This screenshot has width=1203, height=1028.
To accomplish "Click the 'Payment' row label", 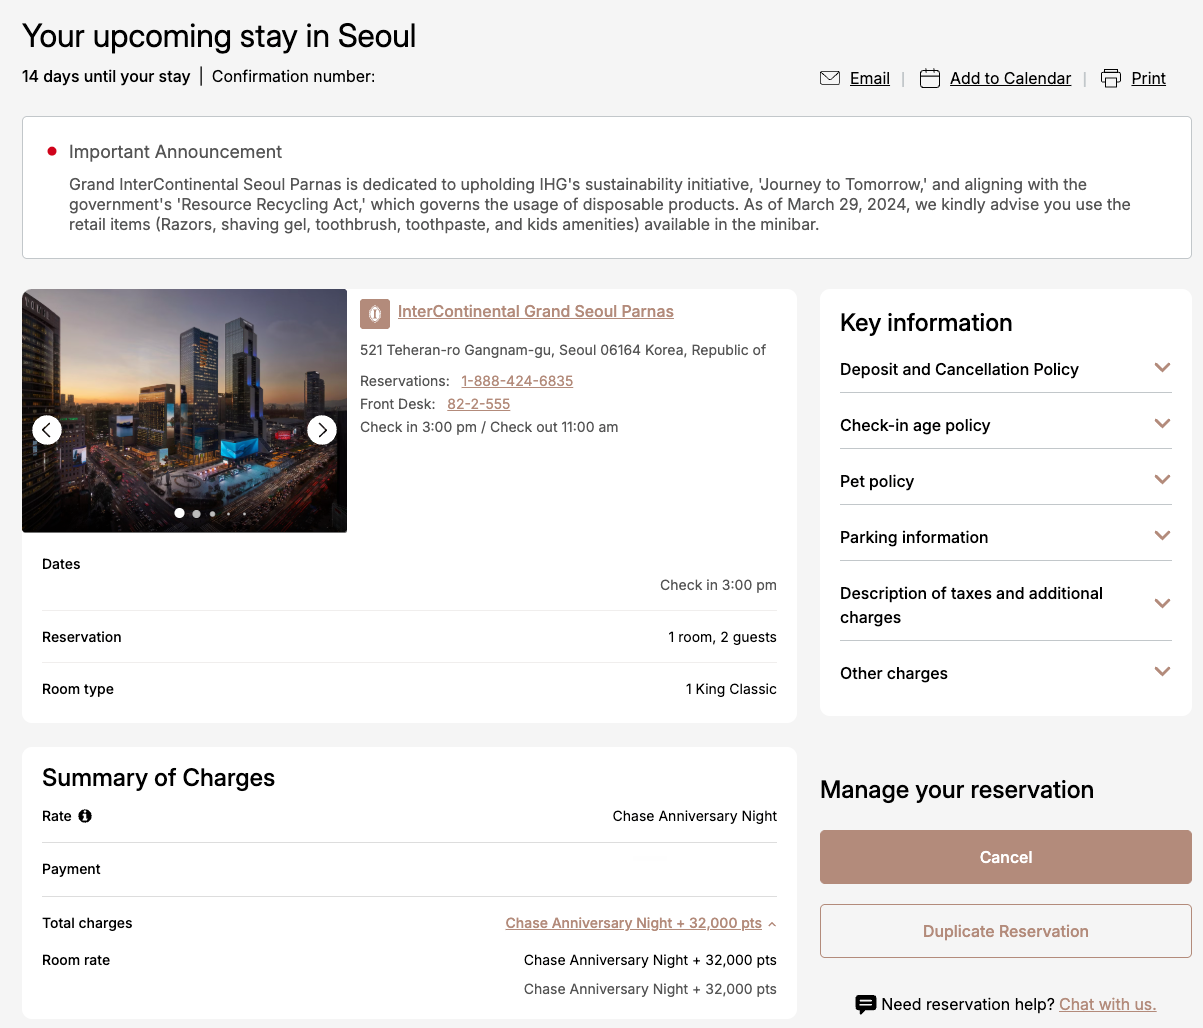I will click(x=71, y=869).
